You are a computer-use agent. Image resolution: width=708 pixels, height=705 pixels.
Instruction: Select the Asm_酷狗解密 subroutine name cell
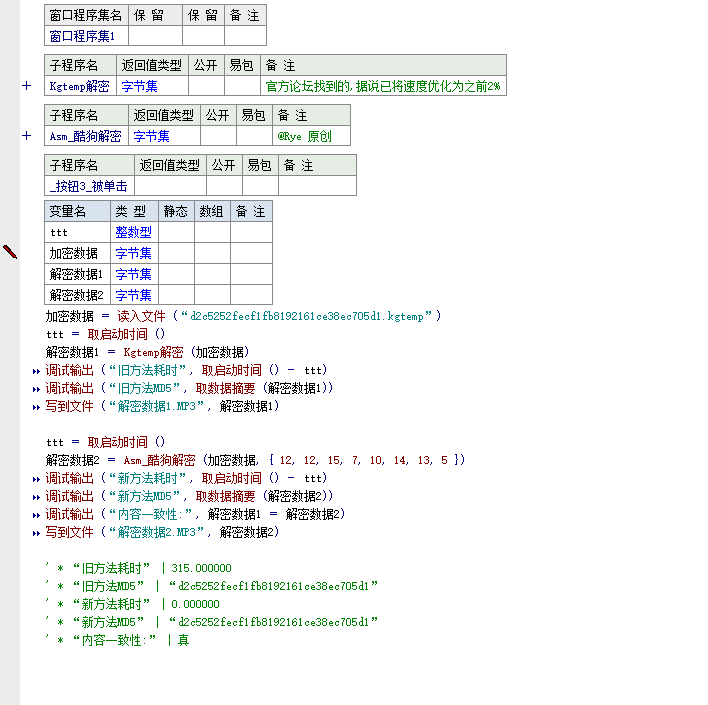click(x=86, y=135)
